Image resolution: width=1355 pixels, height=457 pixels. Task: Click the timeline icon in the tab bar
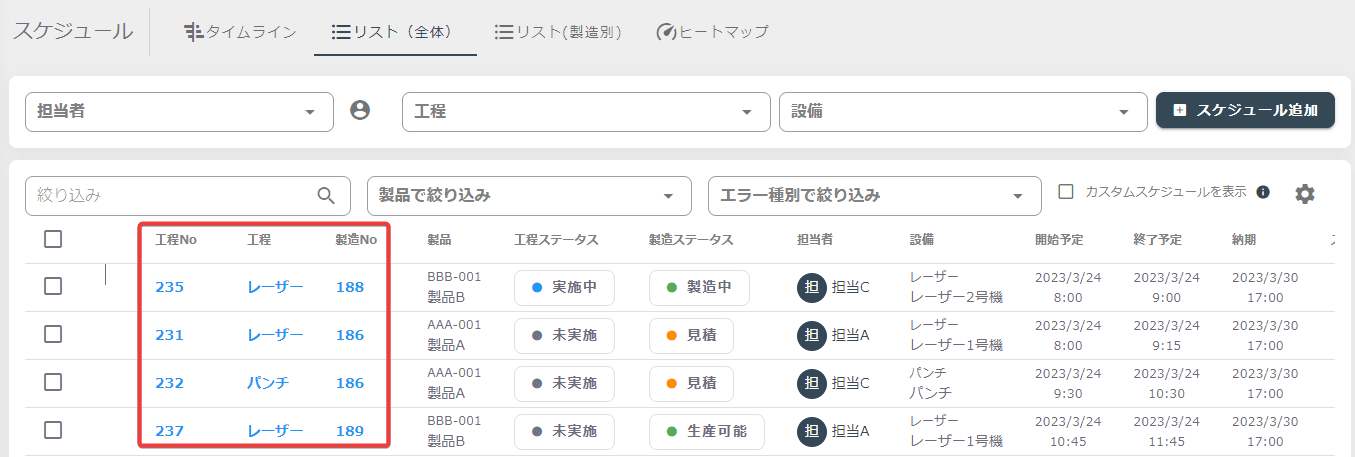coord(194,32)
